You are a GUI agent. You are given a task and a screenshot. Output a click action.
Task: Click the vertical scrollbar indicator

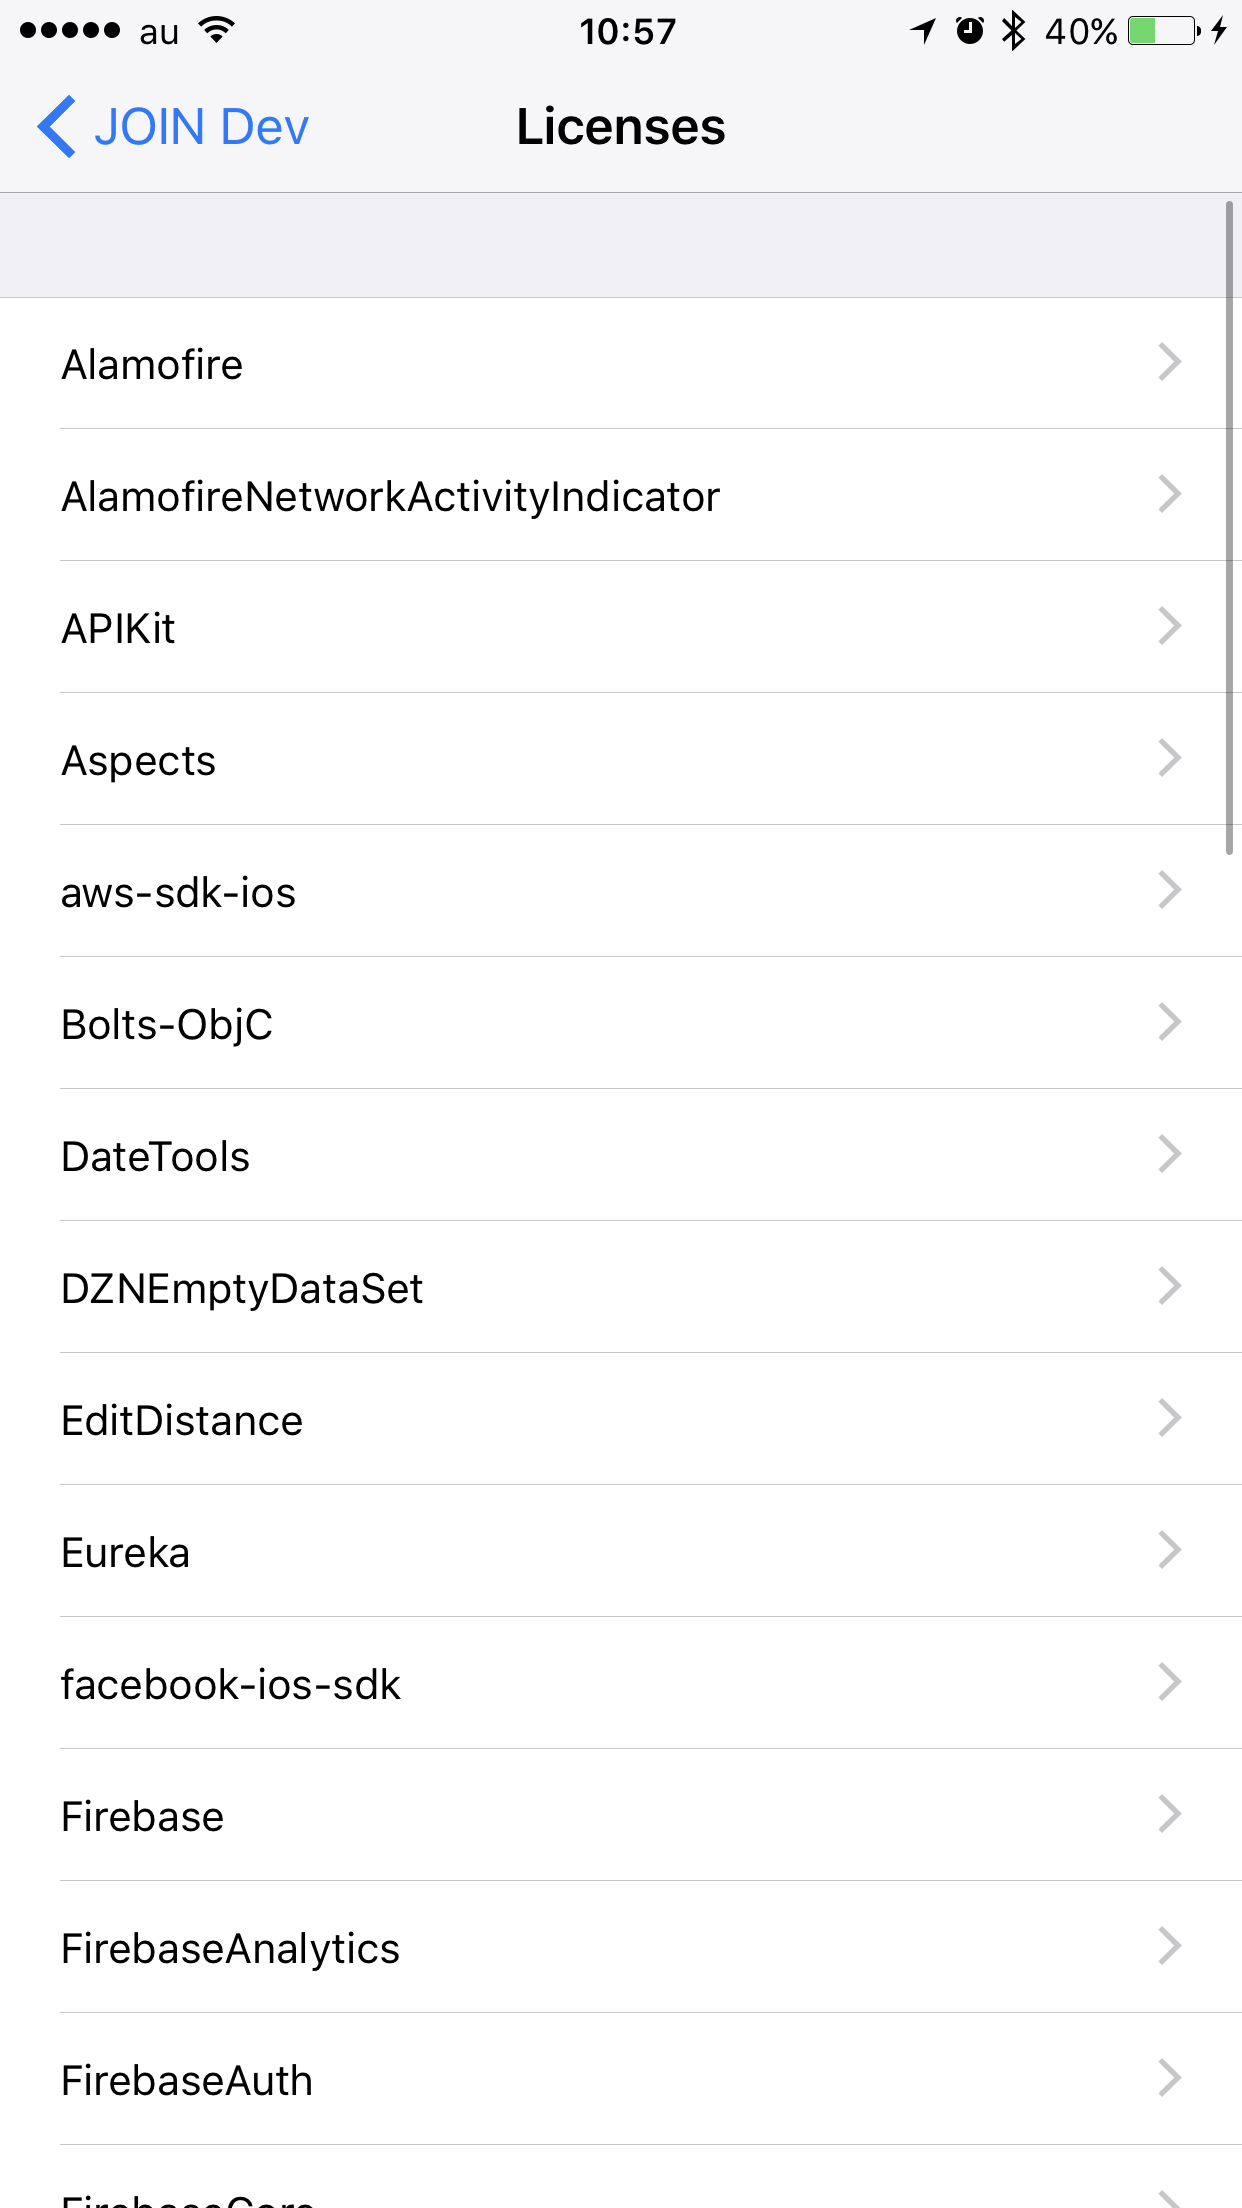tap(1229, 528)
